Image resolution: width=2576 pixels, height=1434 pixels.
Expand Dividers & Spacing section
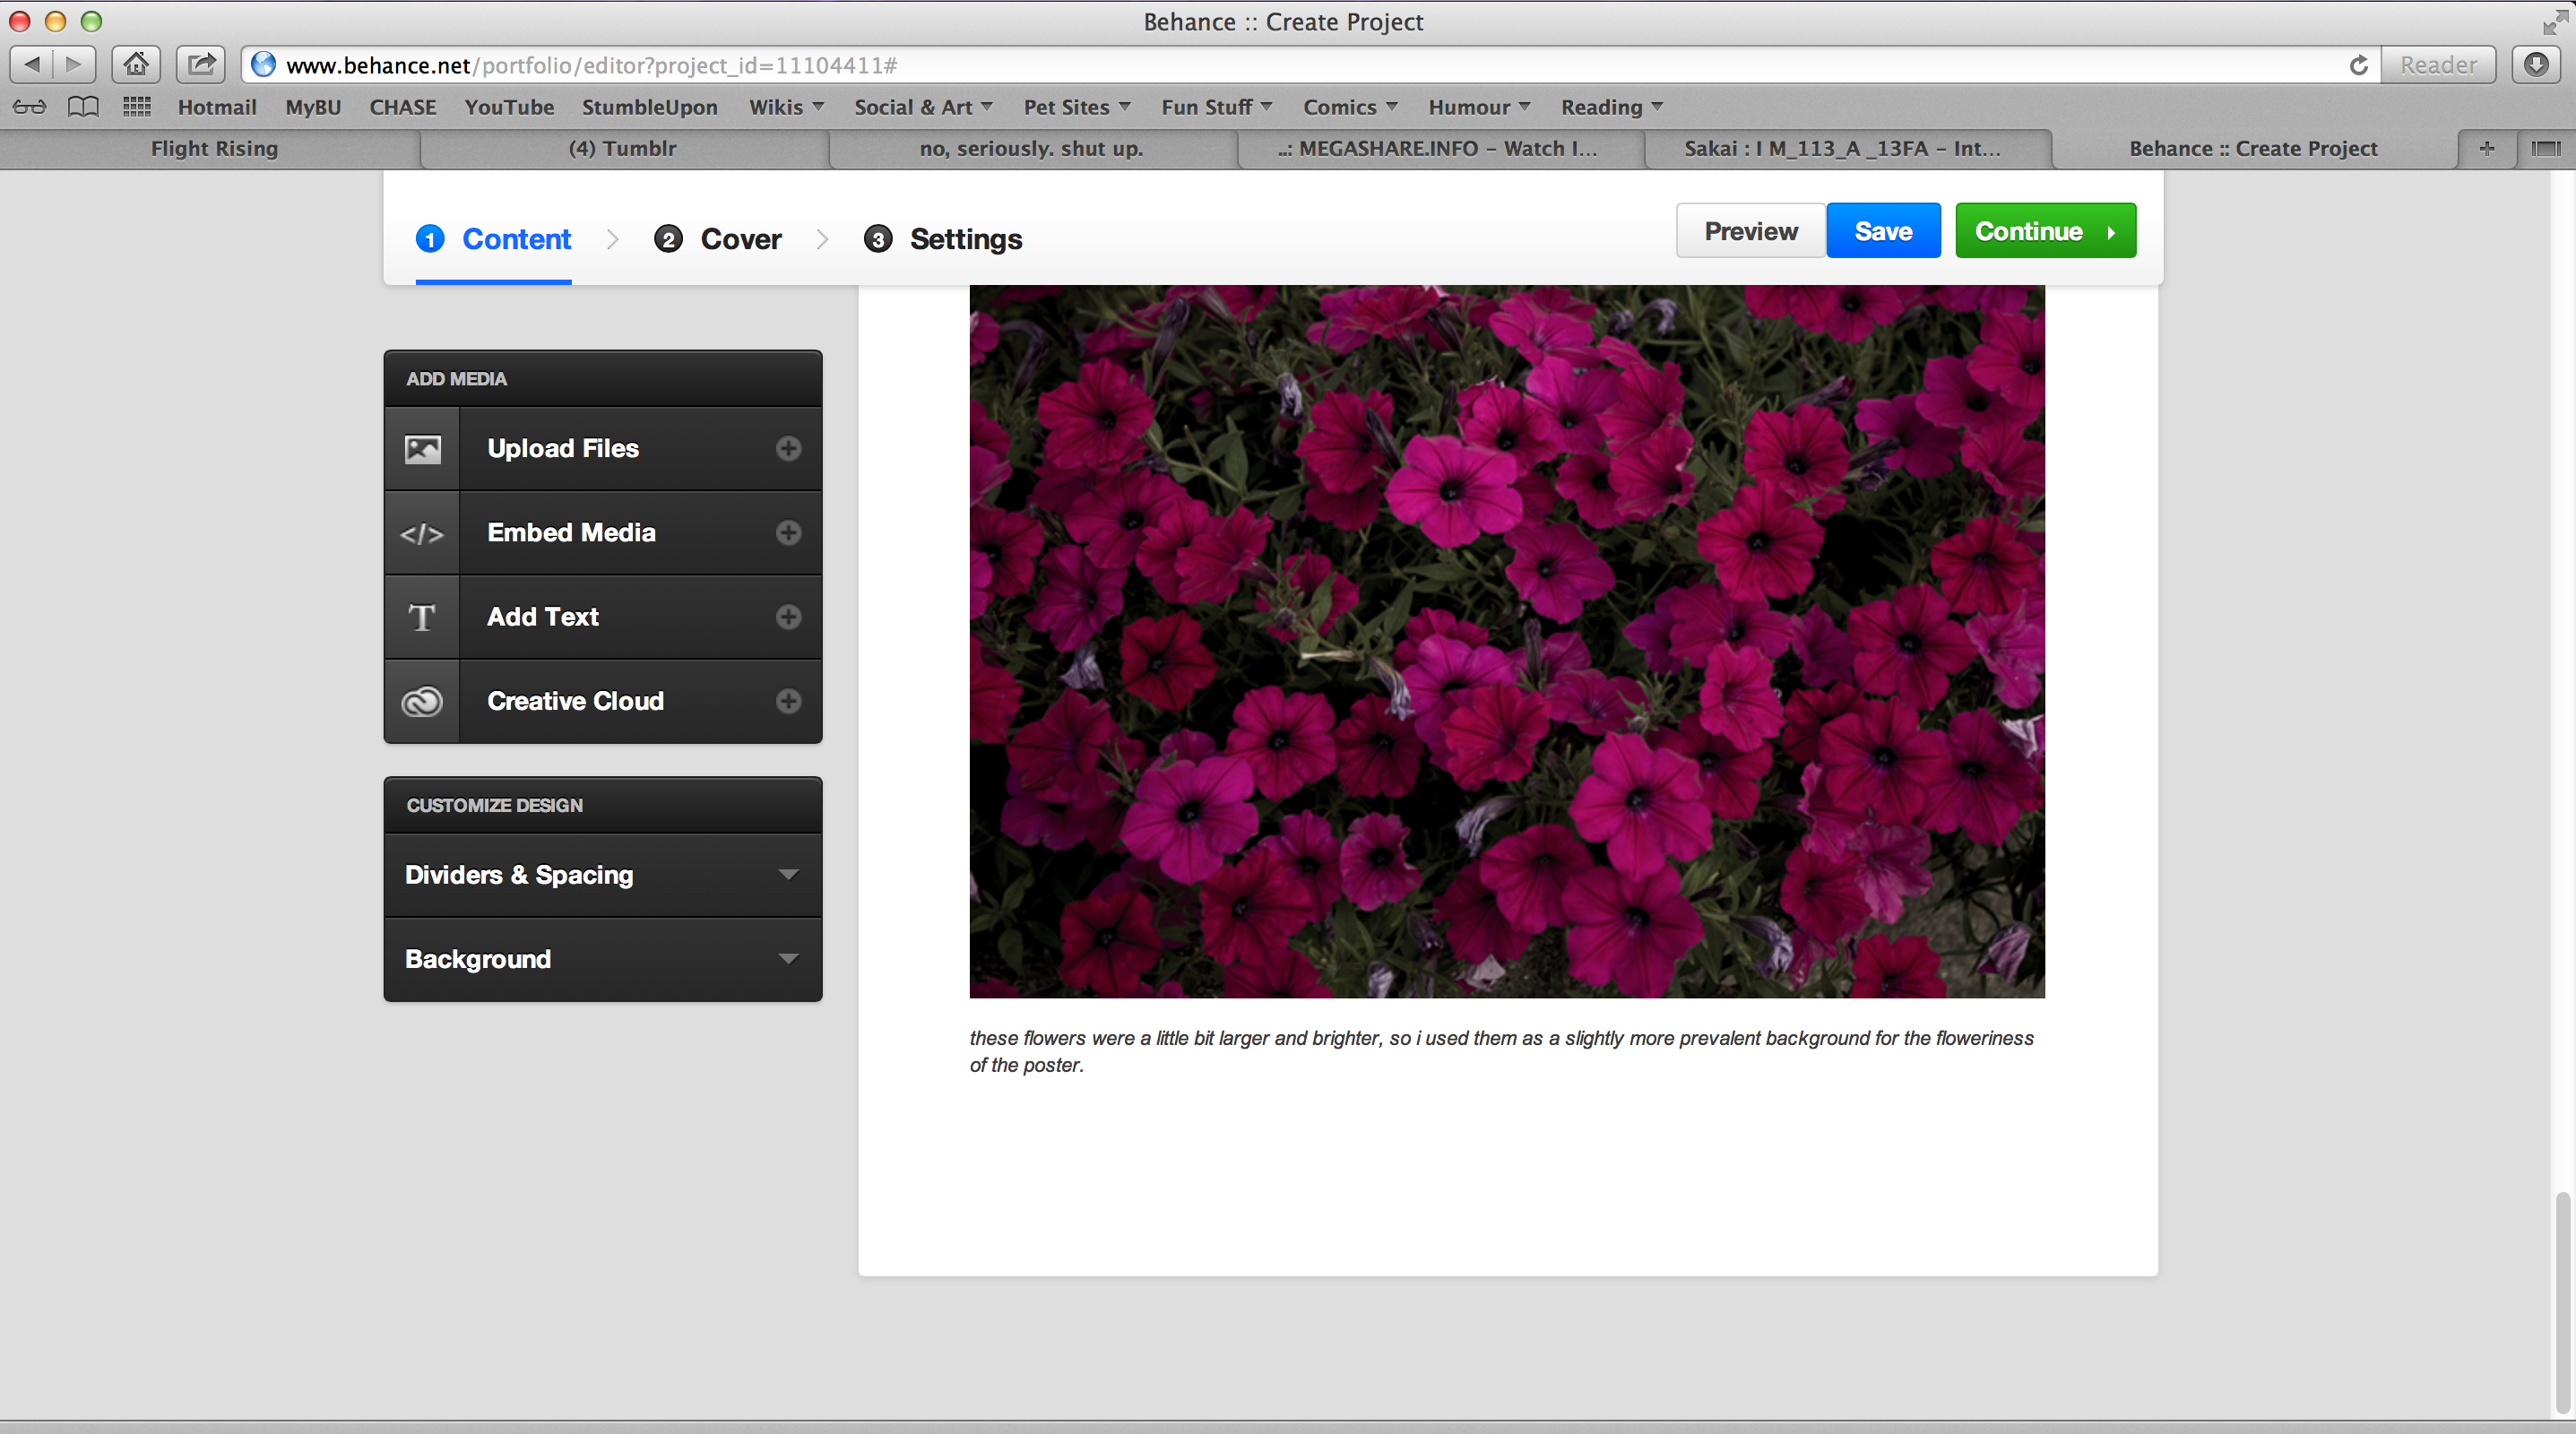pyautogui.click(x=603, y=875)
